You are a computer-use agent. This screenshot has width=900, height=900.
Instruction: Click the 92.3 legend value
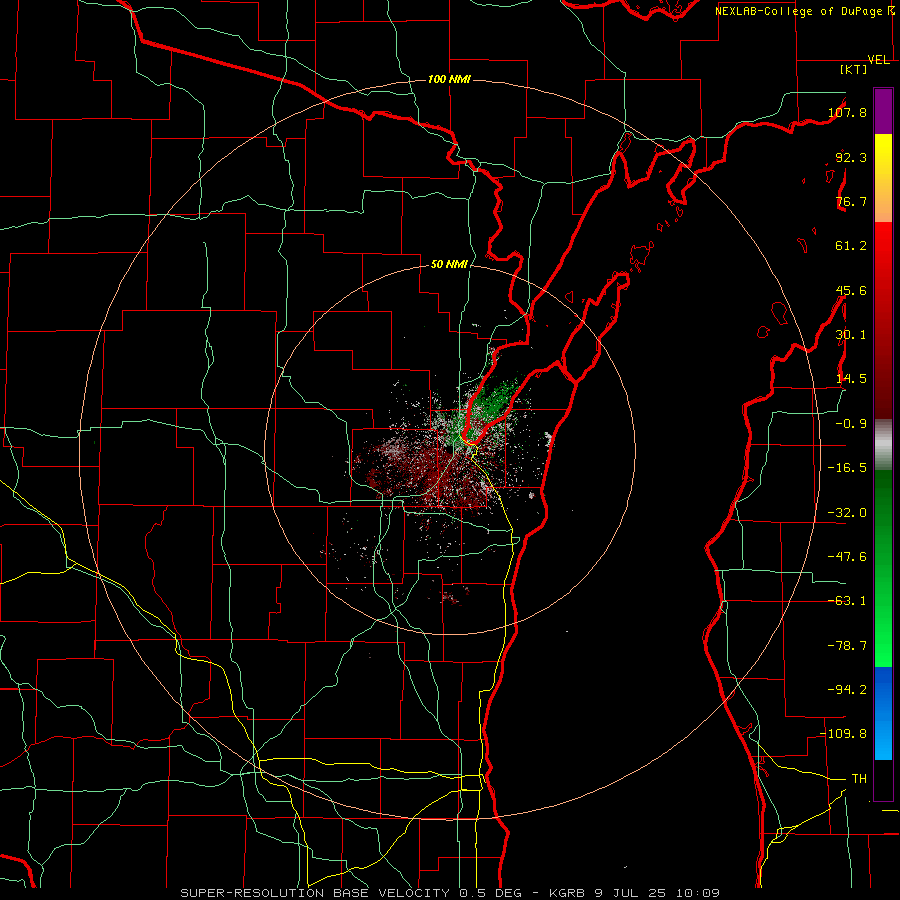click(851, 157)
